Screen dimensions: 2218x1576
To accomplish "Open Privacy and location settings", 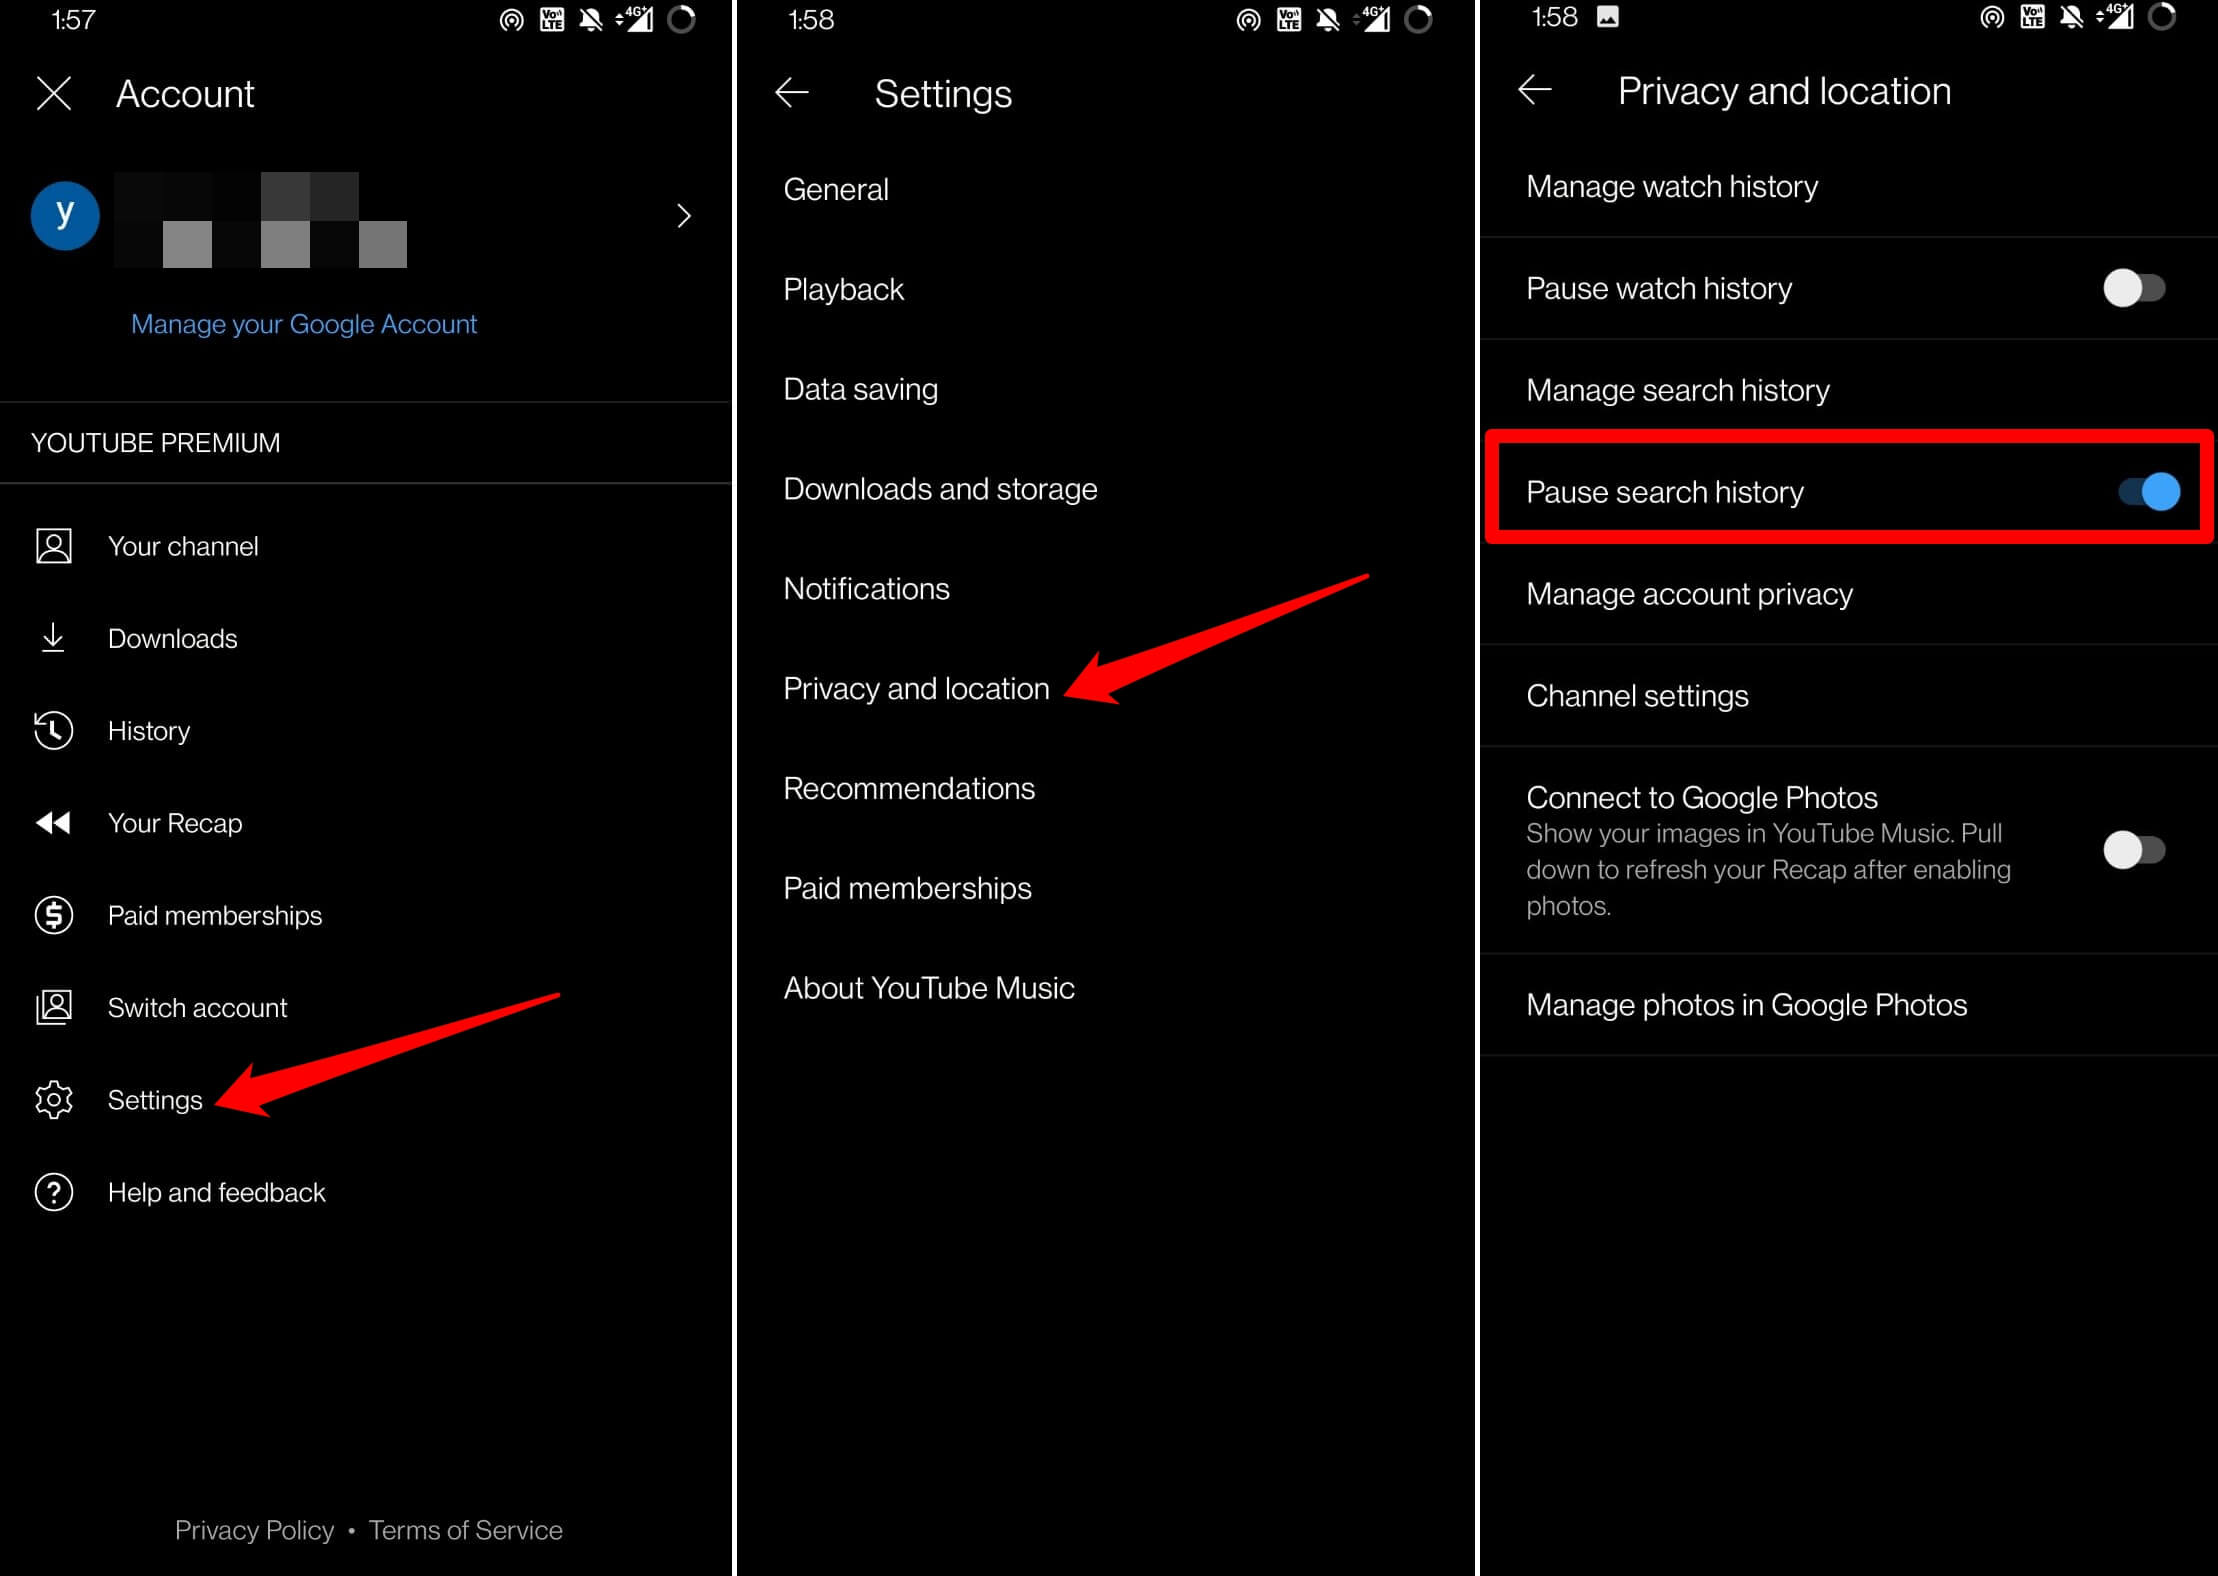I will [x=916, y=689].
